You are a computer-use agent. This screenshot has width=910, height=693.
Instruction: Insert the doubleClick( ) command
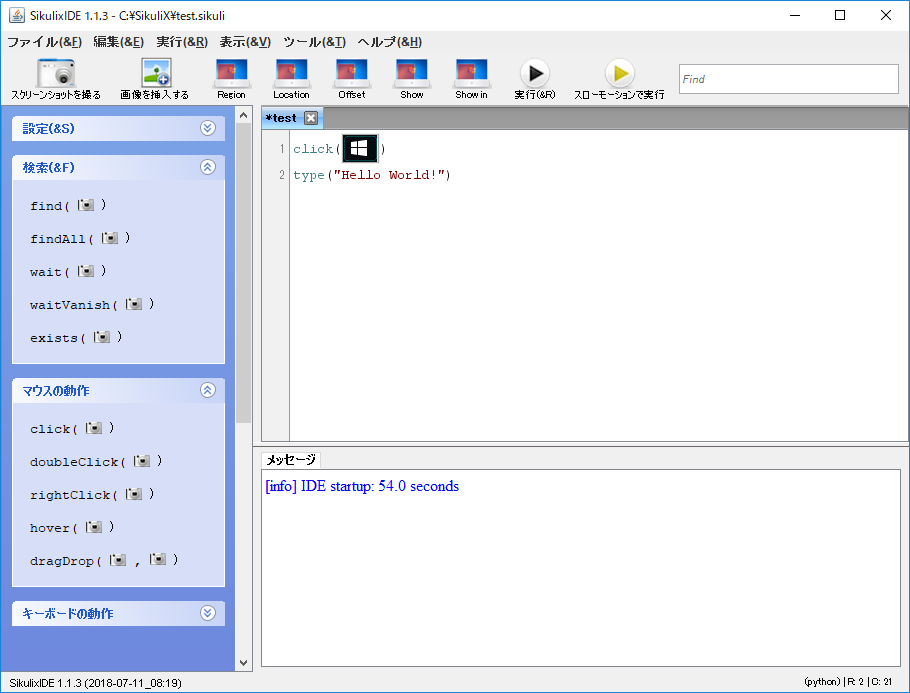[x=96, y=462]
